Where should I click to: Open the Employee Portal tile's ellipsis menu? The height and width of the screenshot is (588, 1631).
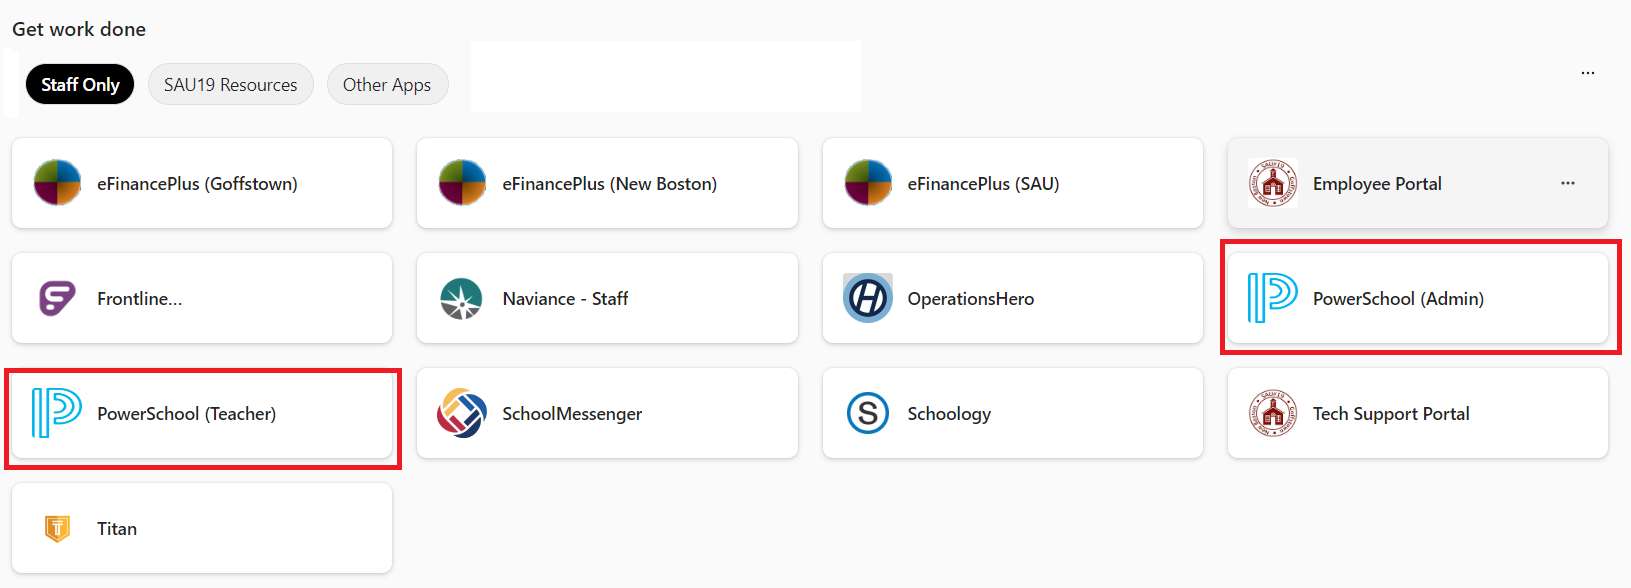(1568, 183)
